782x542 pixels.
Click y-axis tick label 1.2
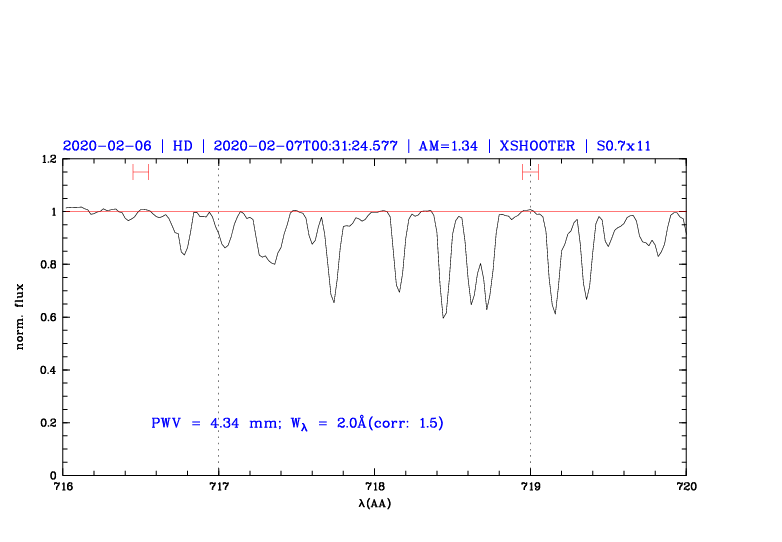click(x=47, y=159)
